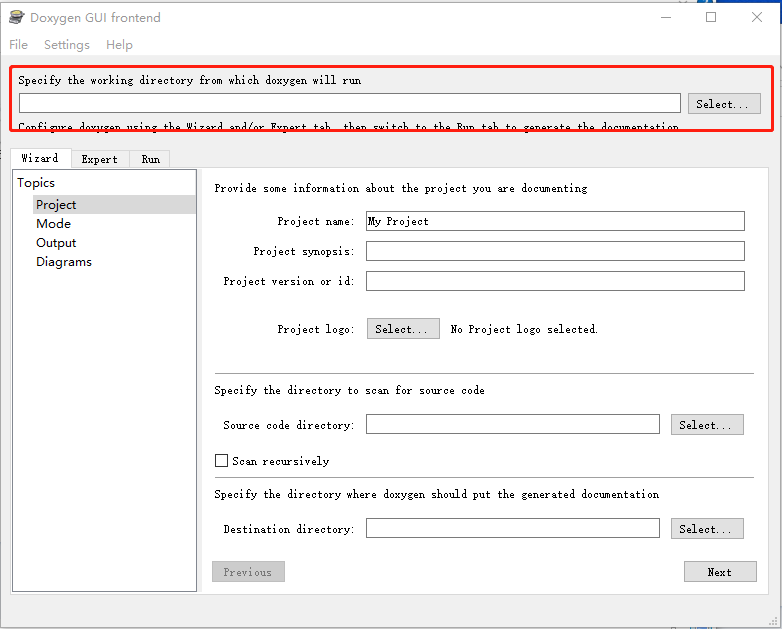Select the Project topic
The width and height of the screenshot is (782, 629).
[114, 205]
